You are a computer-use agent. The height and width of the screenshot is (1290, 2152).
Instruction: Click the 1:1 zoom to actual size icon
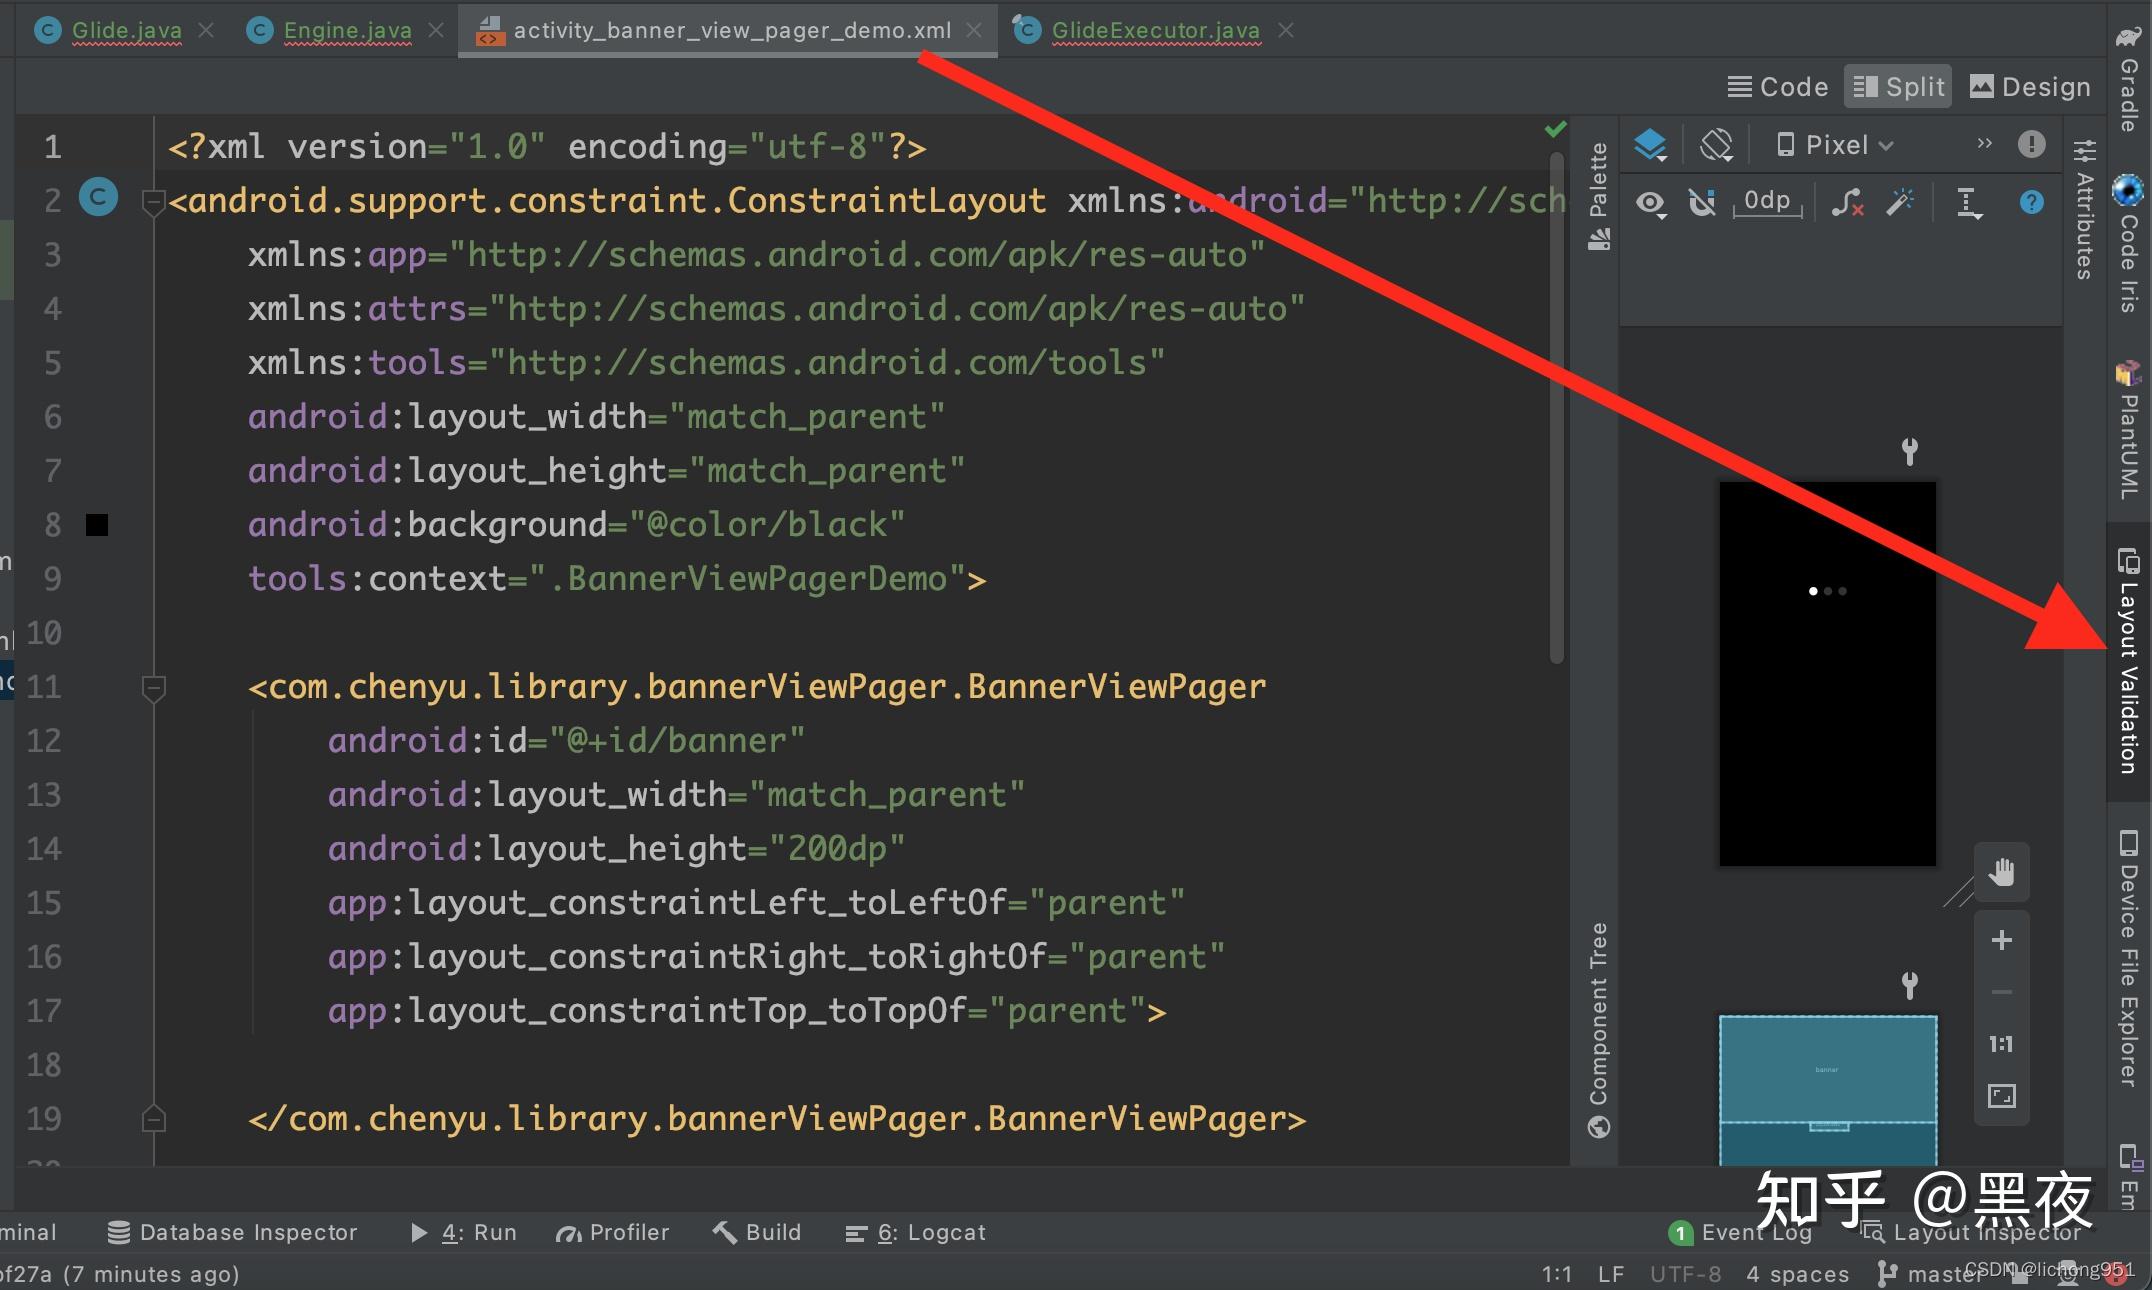click(x=2002, y=1044)
